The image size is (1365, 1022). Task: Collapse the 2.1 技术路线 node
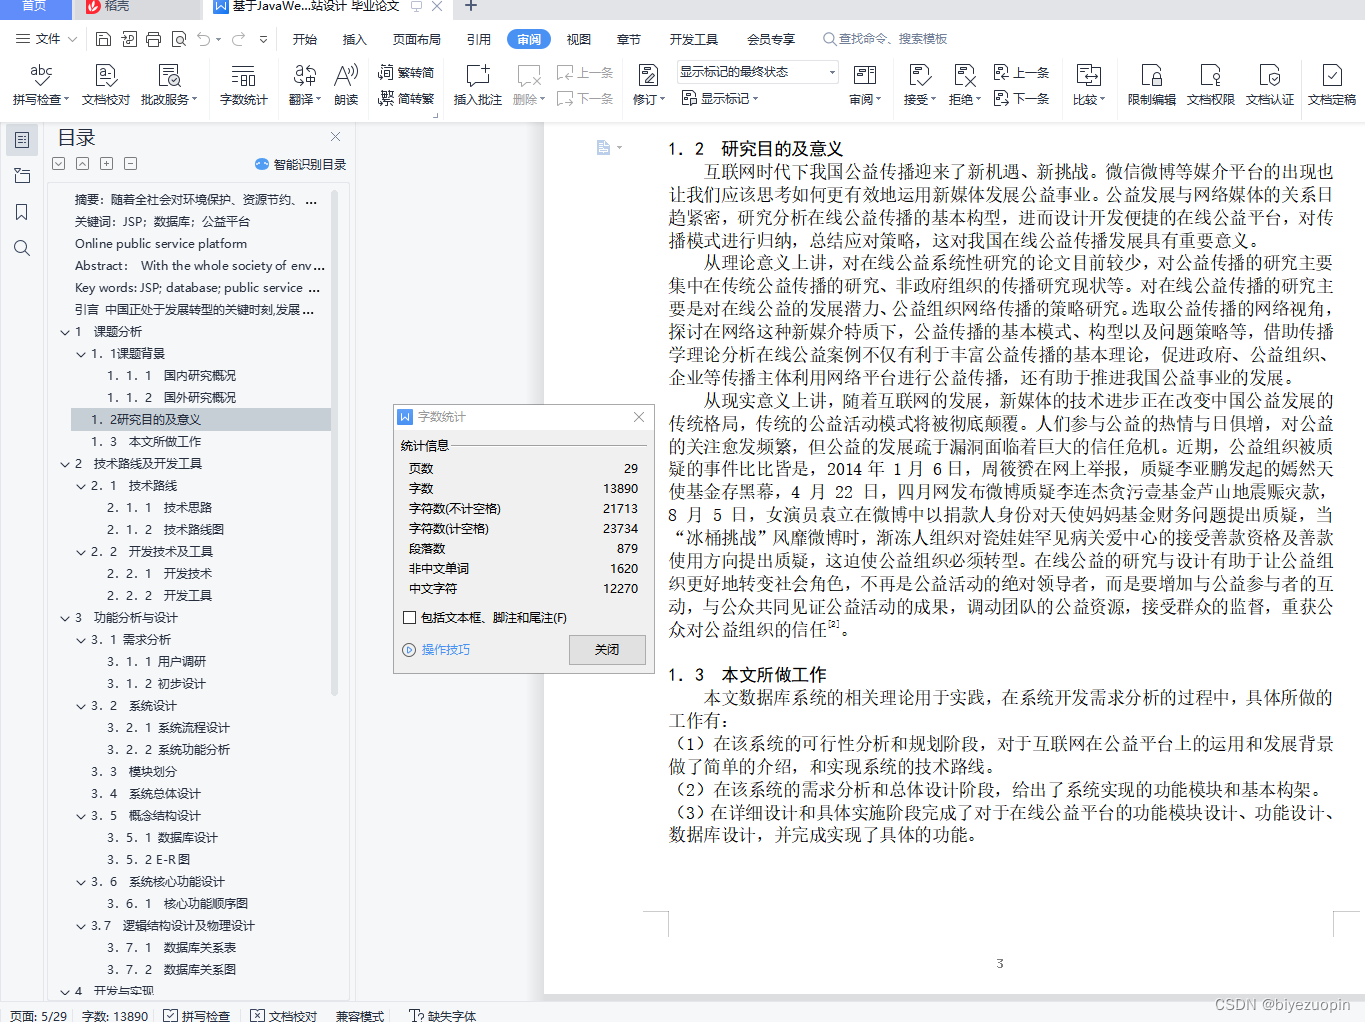[81, 486]
